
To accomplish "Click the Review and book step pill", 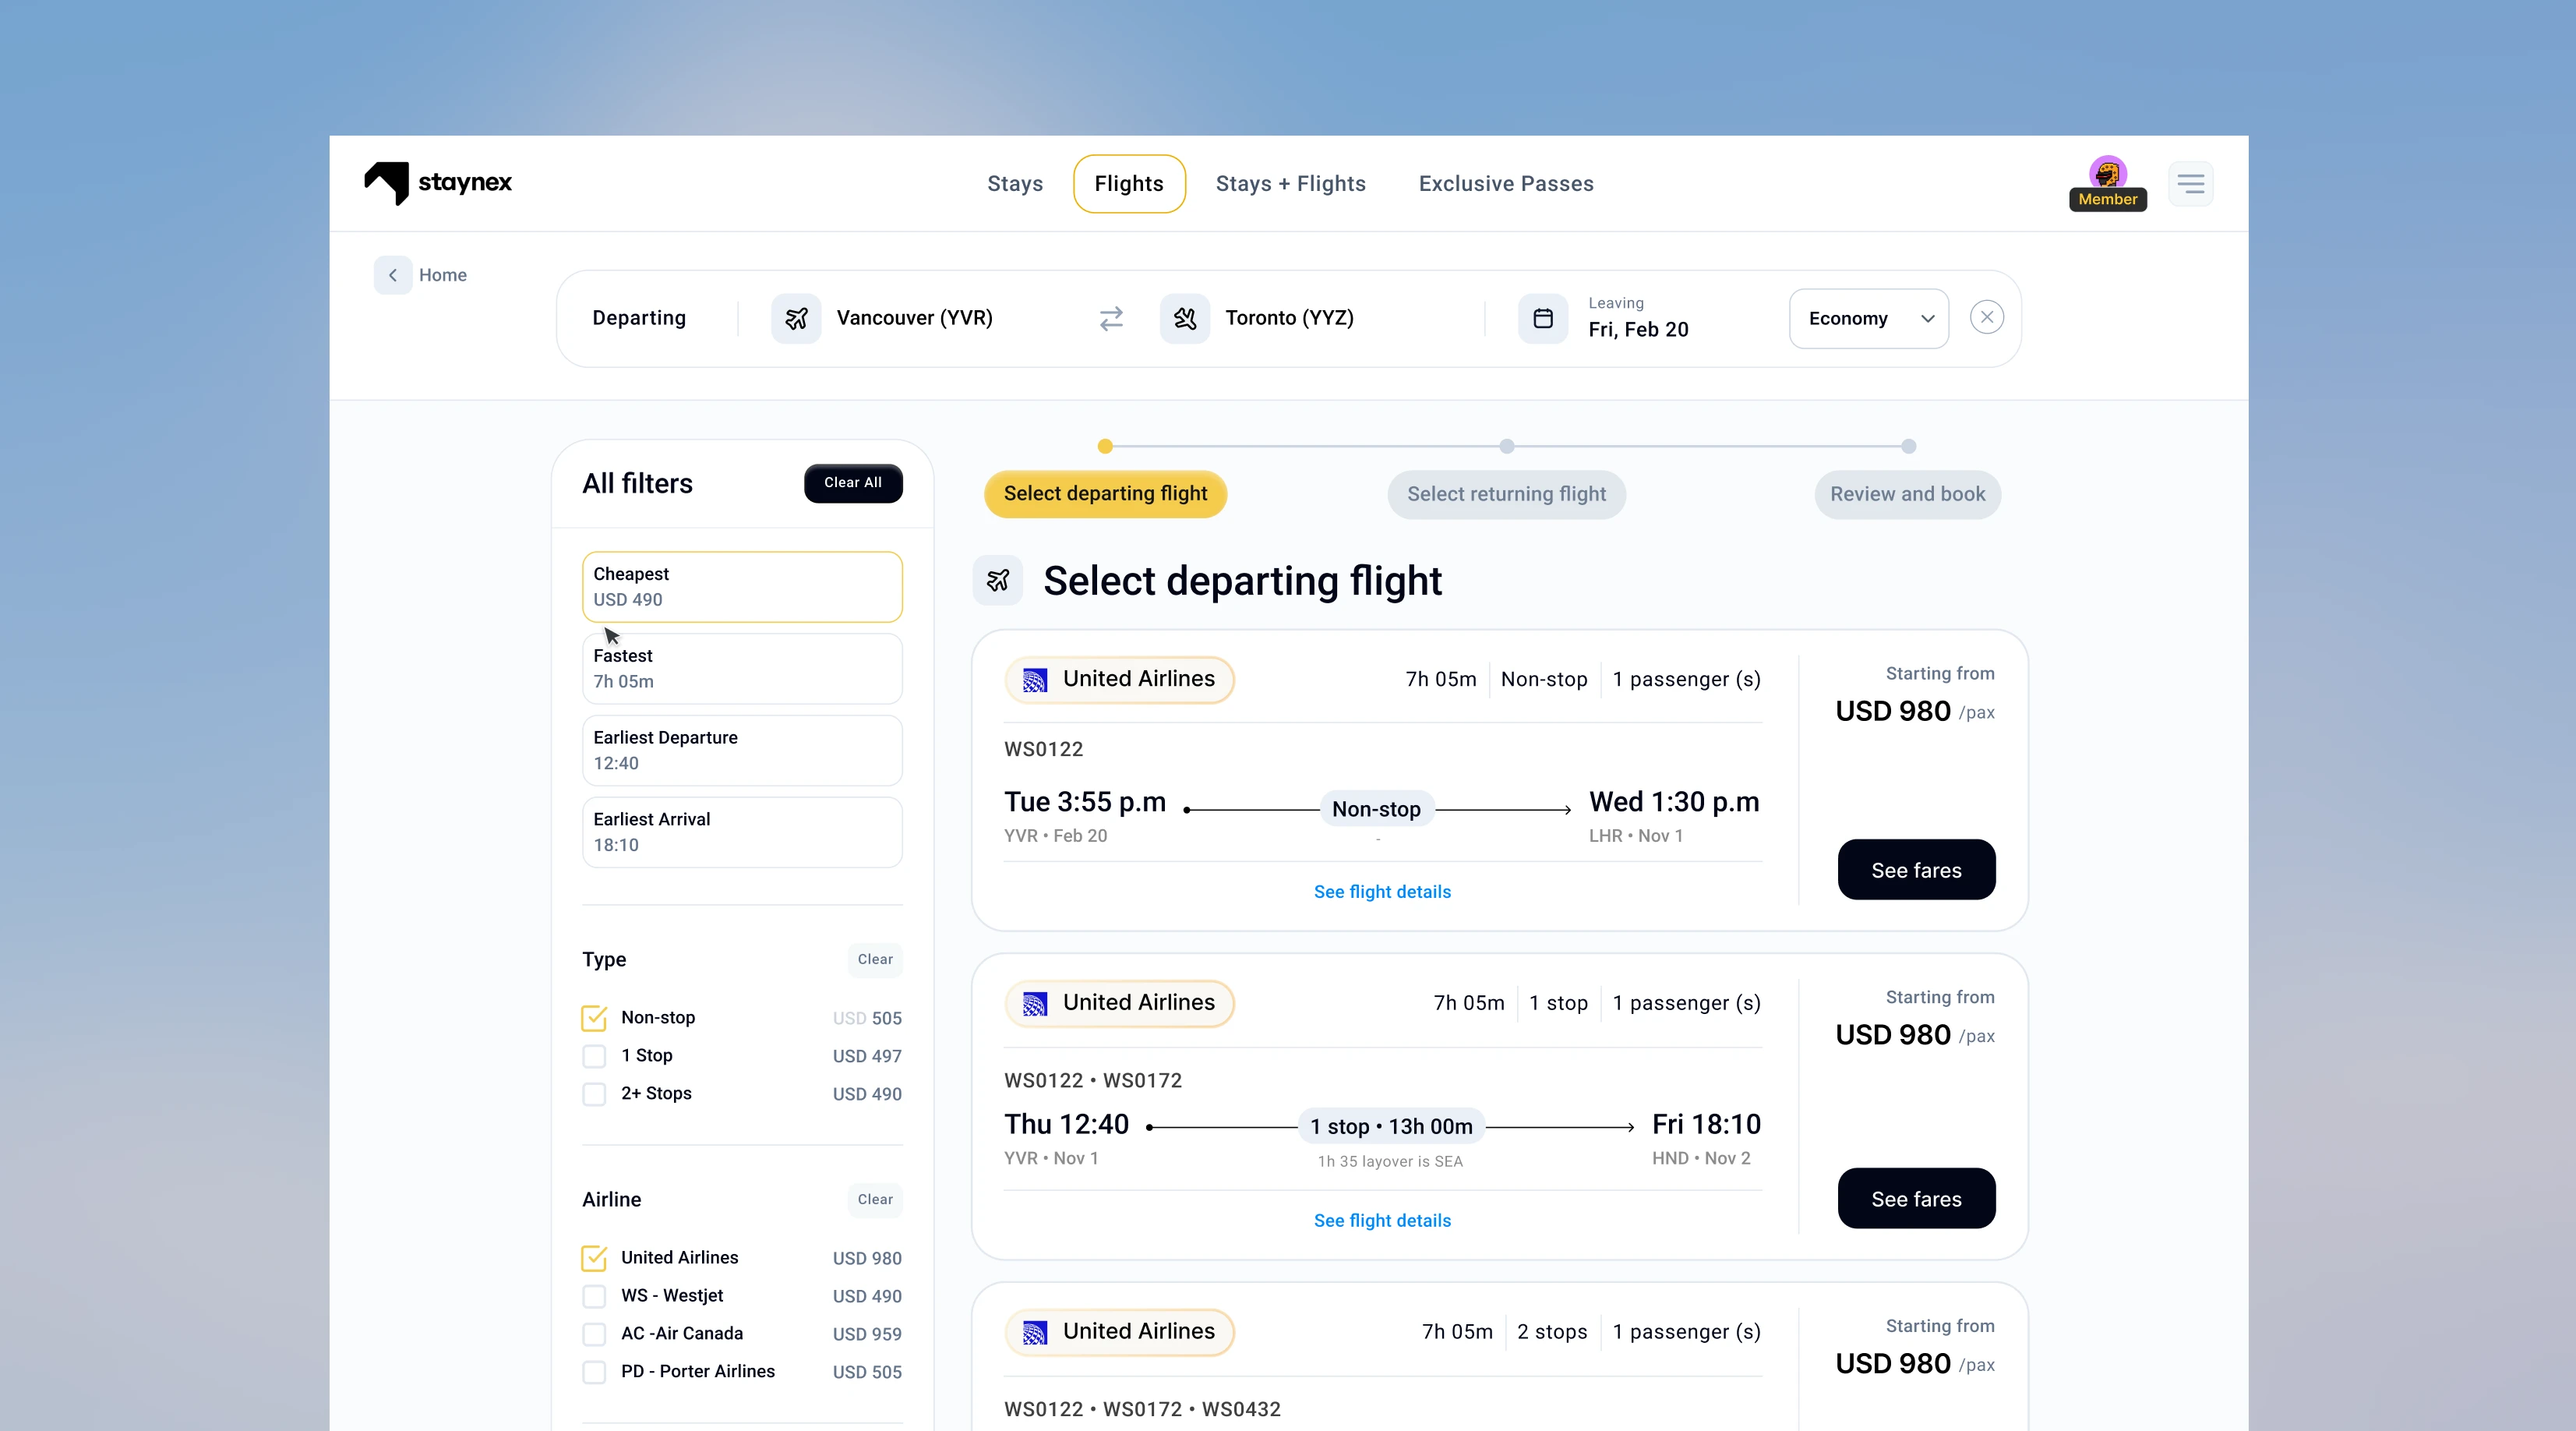I will coord(1907,494).
